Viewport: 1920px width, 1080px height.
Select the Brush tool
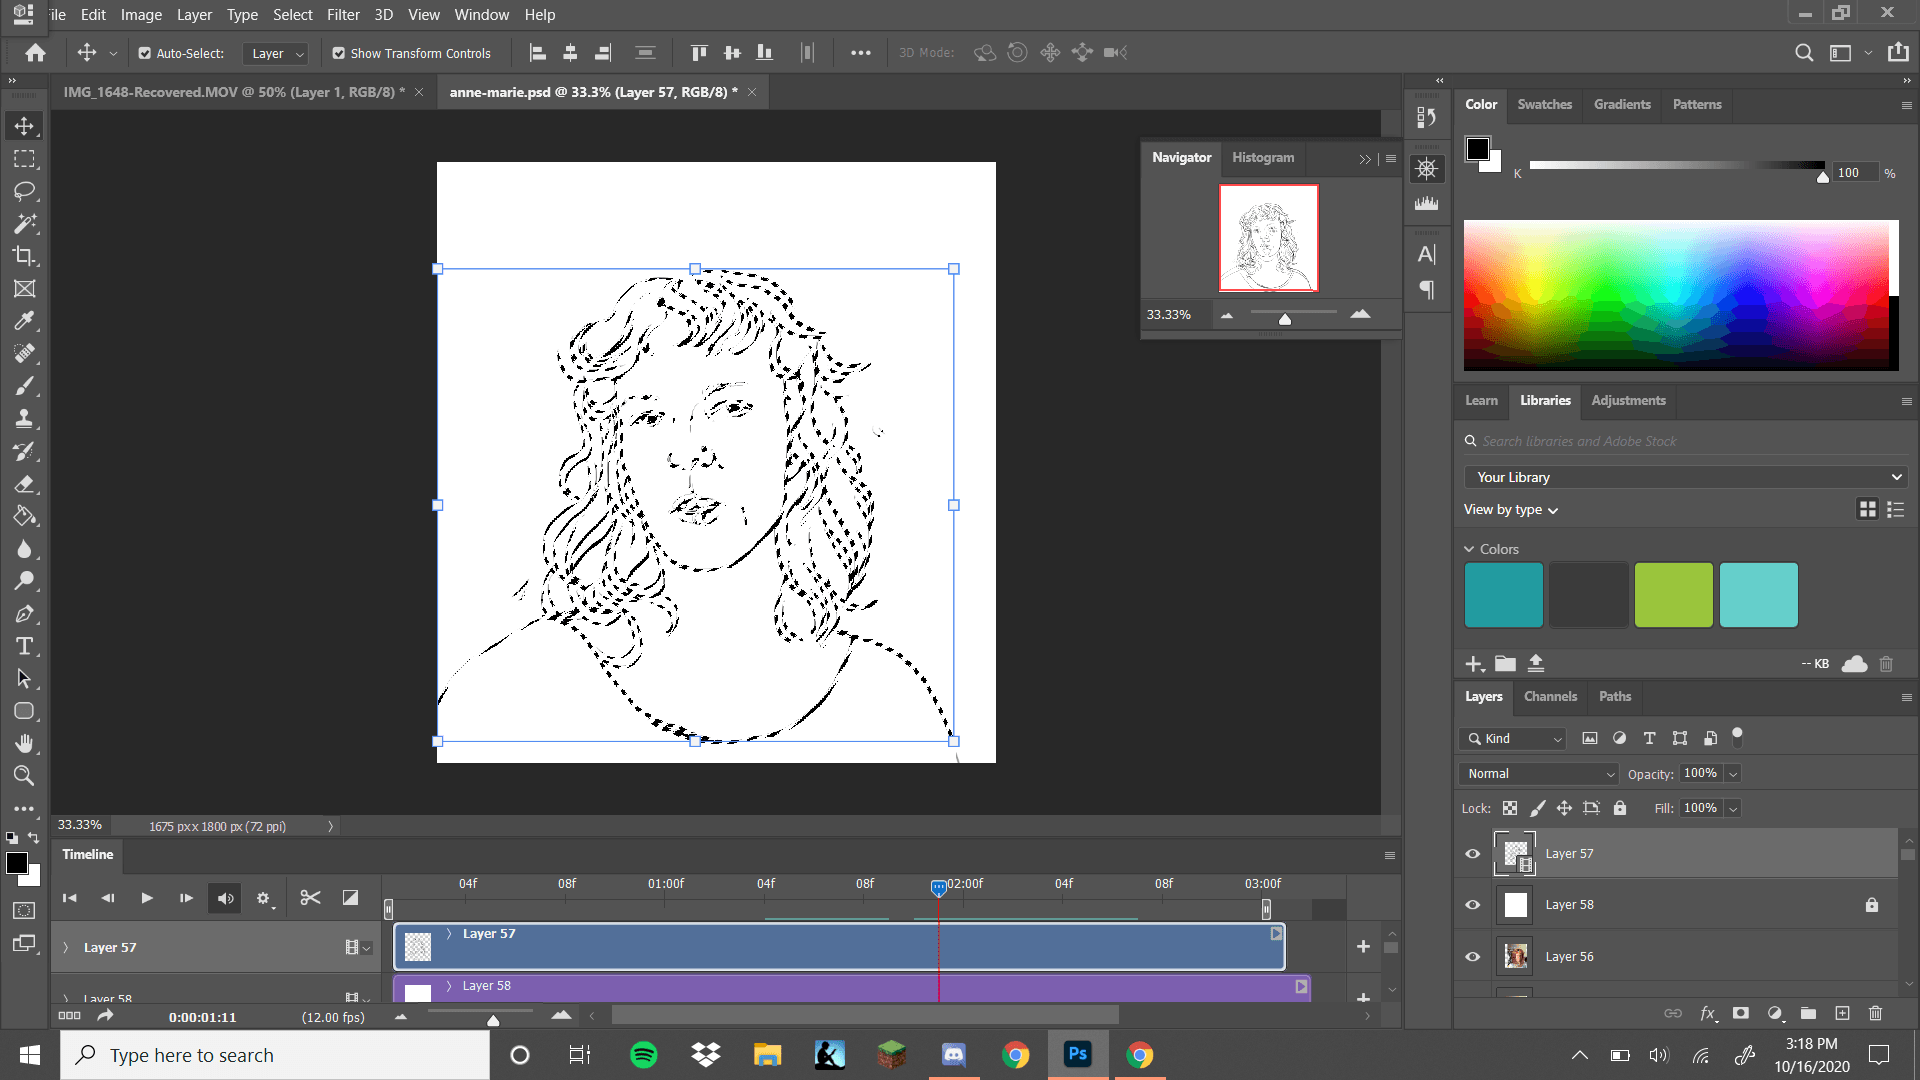(x=24, y=386)
